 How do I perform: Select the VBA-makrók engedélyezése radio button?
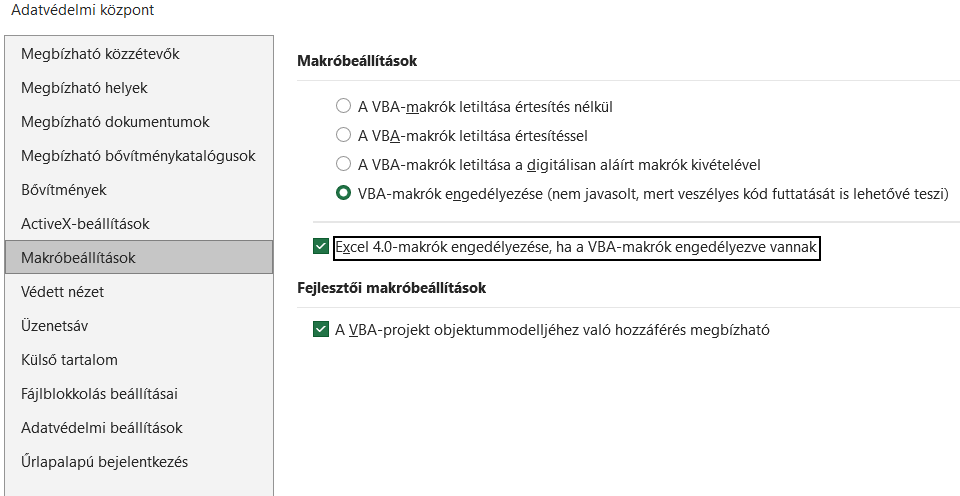(344, 193)
